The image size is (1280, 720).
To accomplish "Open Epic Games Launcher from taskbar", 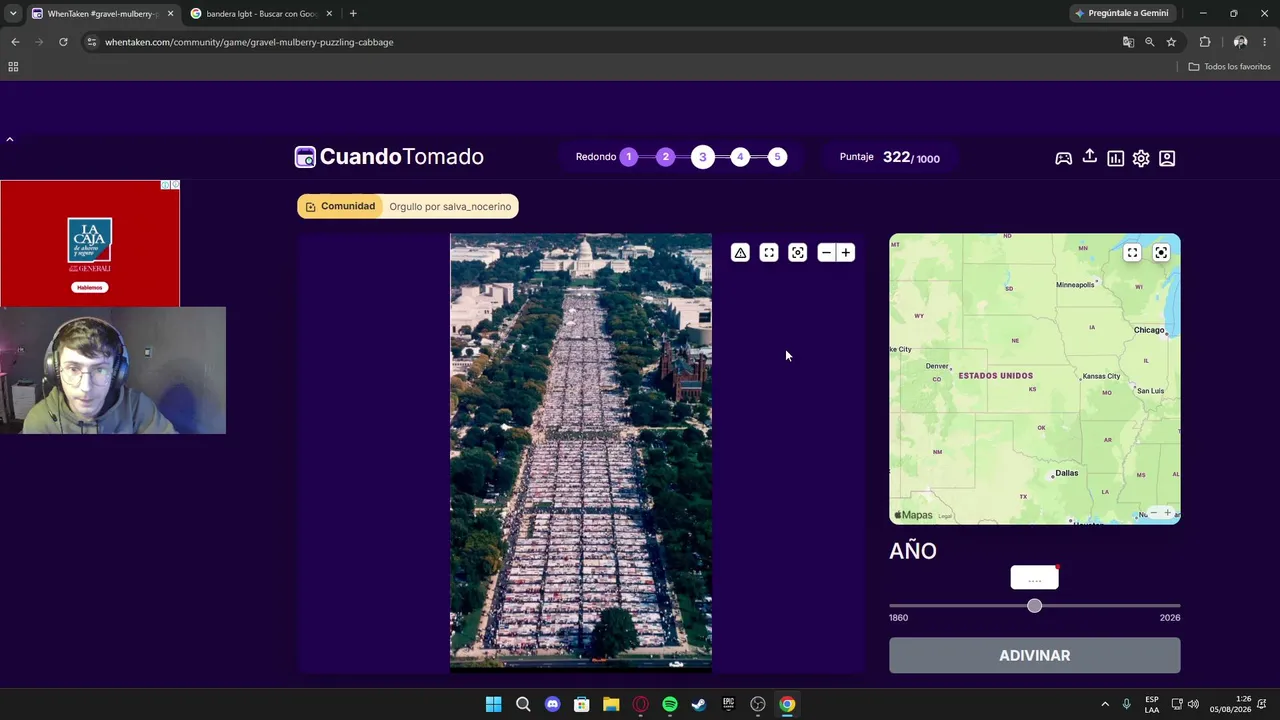I will click(729, 704).
